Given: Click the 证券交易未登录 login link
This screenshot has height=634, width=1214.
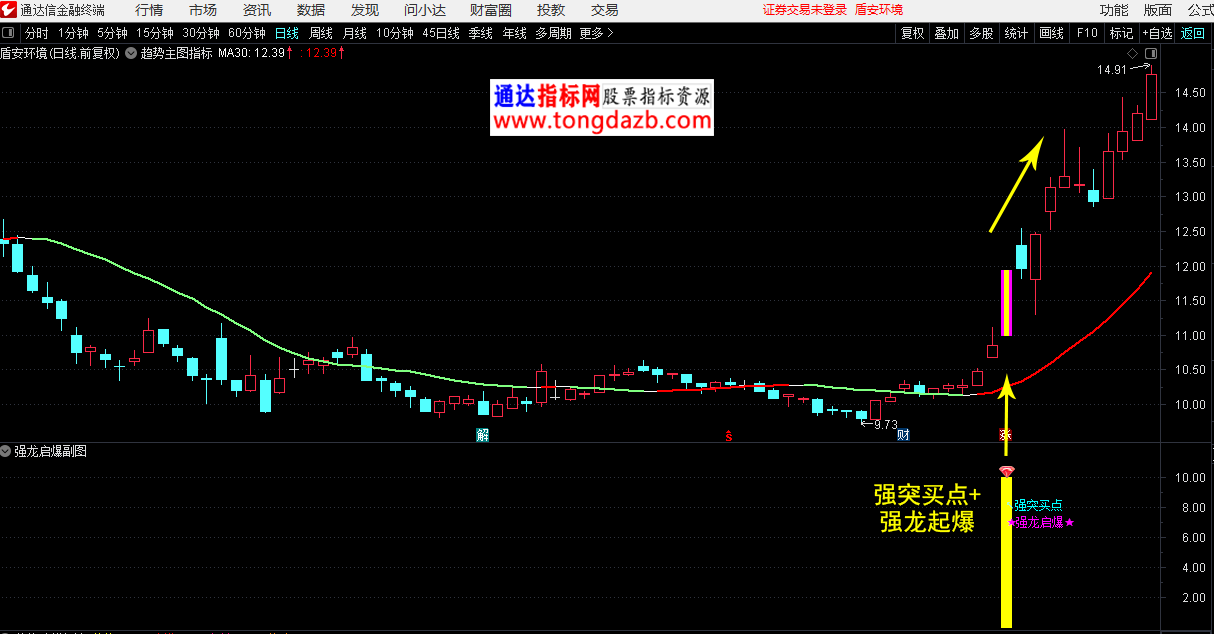Looking at the screenshot, I should [x=805, y=10].
